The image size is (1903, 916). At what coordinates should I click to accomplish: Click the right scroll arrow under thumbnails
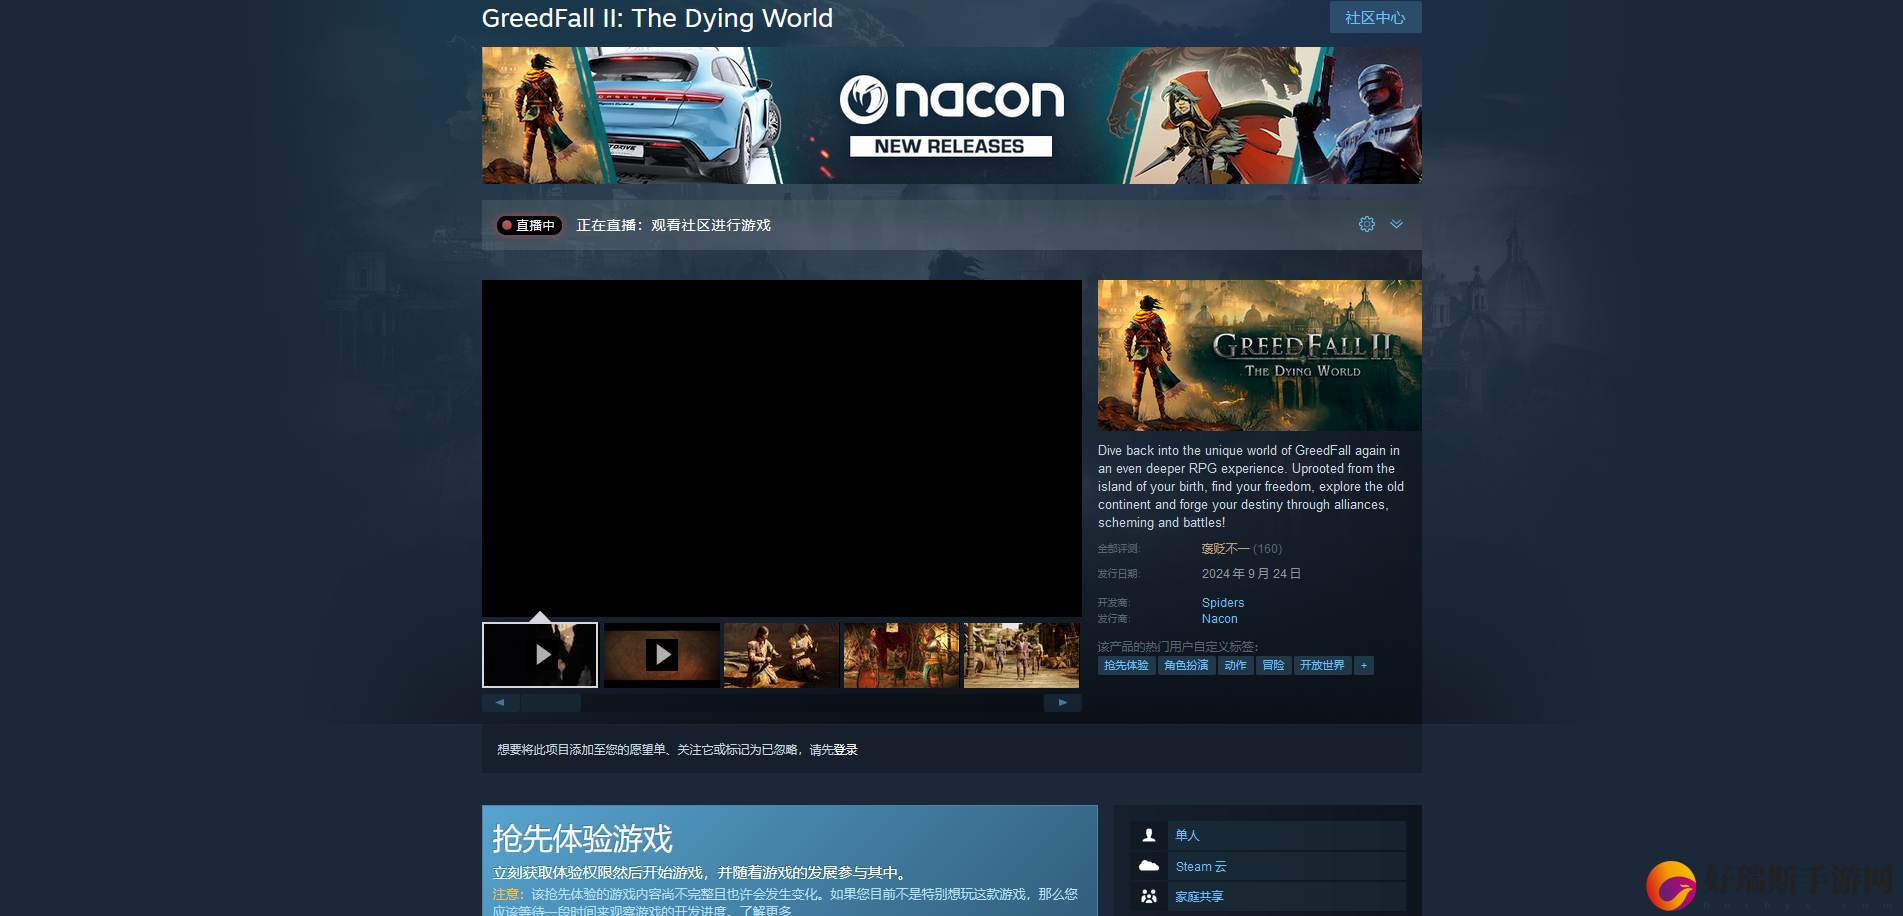pyautogui.click(x=1063, y=703)
